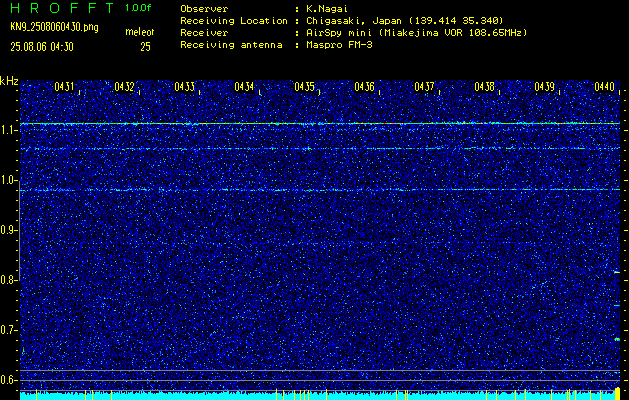Click the HROFFT program title
This screenshot has height=400, width=629.
[63, 8]
